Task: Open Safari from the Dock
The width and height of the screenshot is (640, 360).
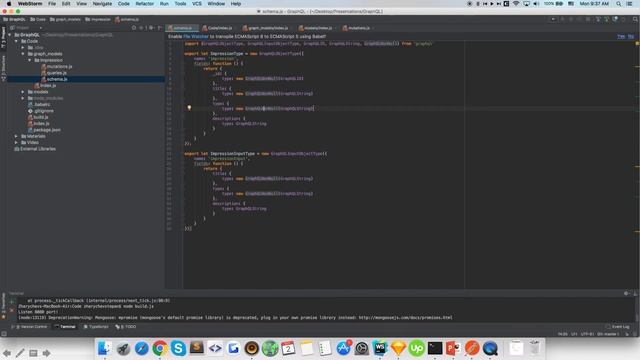Action: [x=141, y=348]
